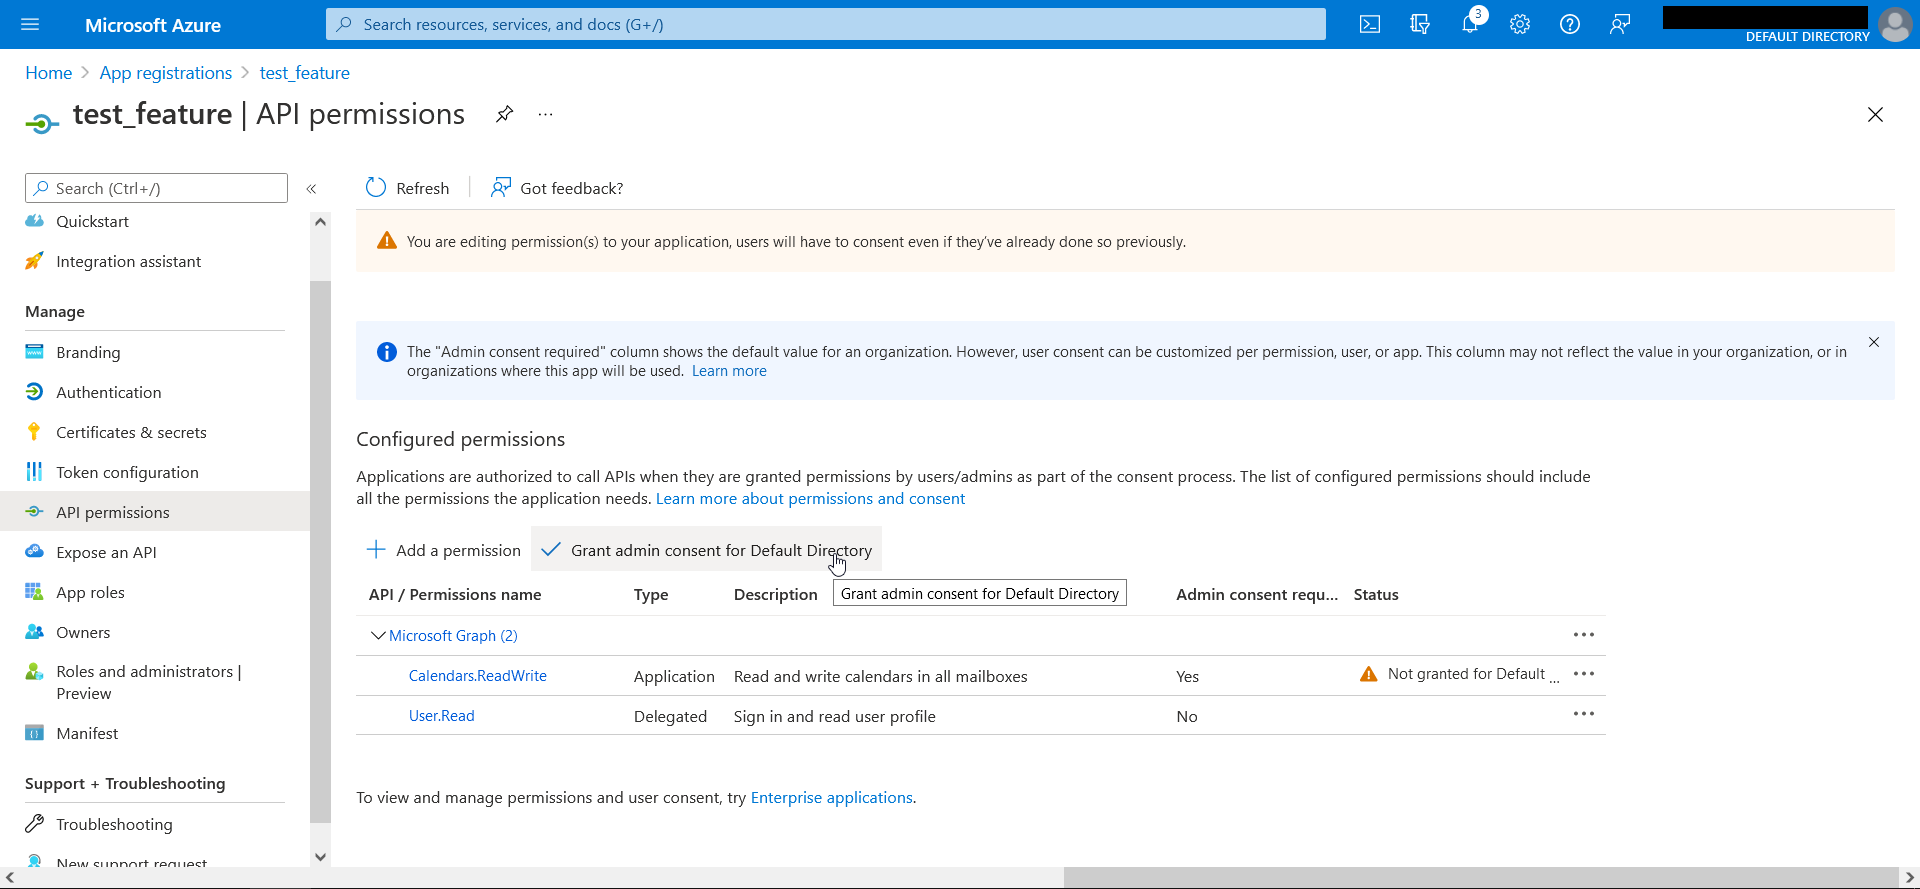This screenshot has width=1920, height=889.
Task: Open Quickstart in the sidebar
Action: (x=92, y=221)
